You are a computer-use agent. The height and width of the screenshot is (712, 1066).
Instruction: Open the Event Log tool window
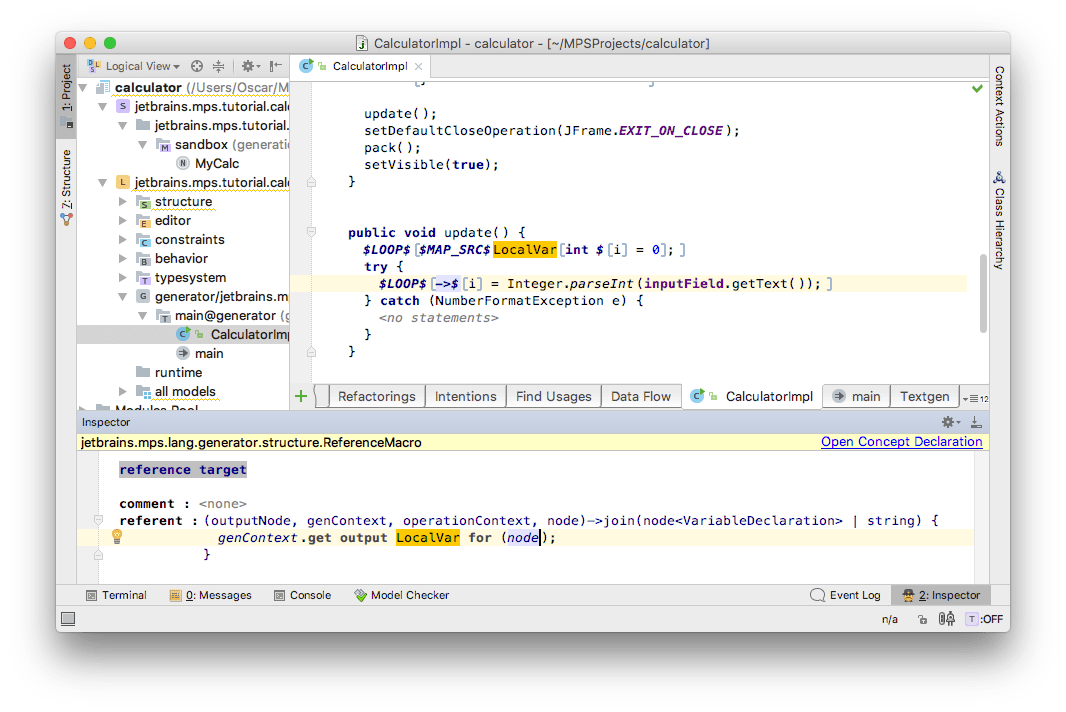[845, 595]
